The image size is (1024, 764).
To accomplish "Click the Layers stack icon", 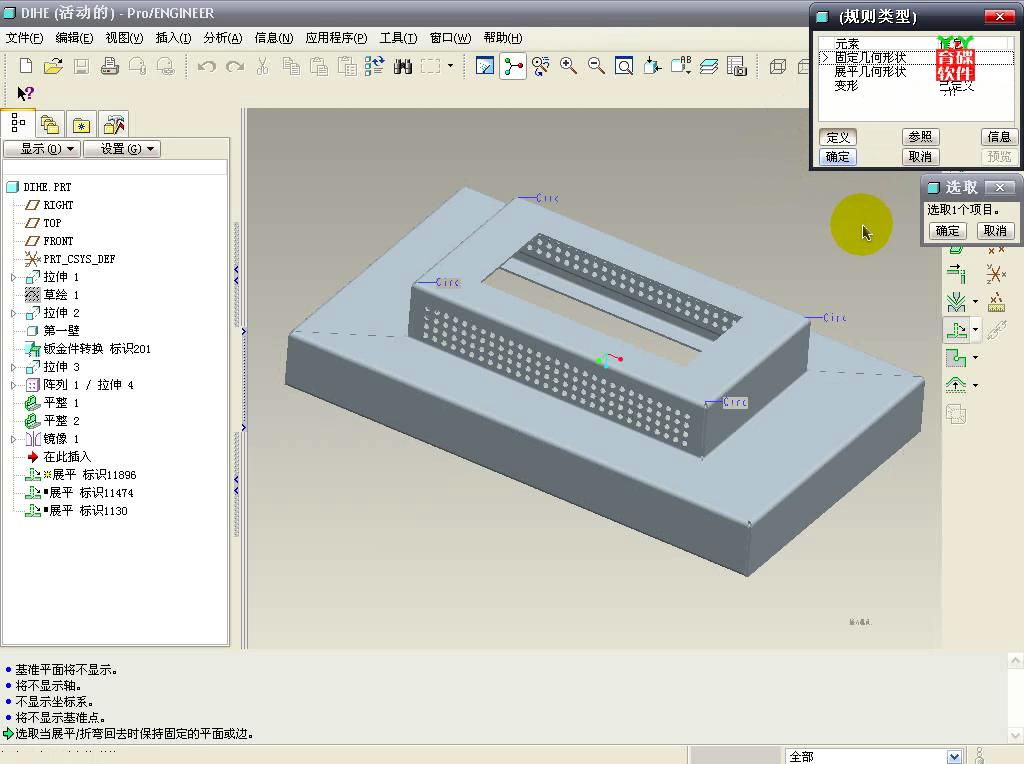I will pyautogui.click(x=709, y=66).
